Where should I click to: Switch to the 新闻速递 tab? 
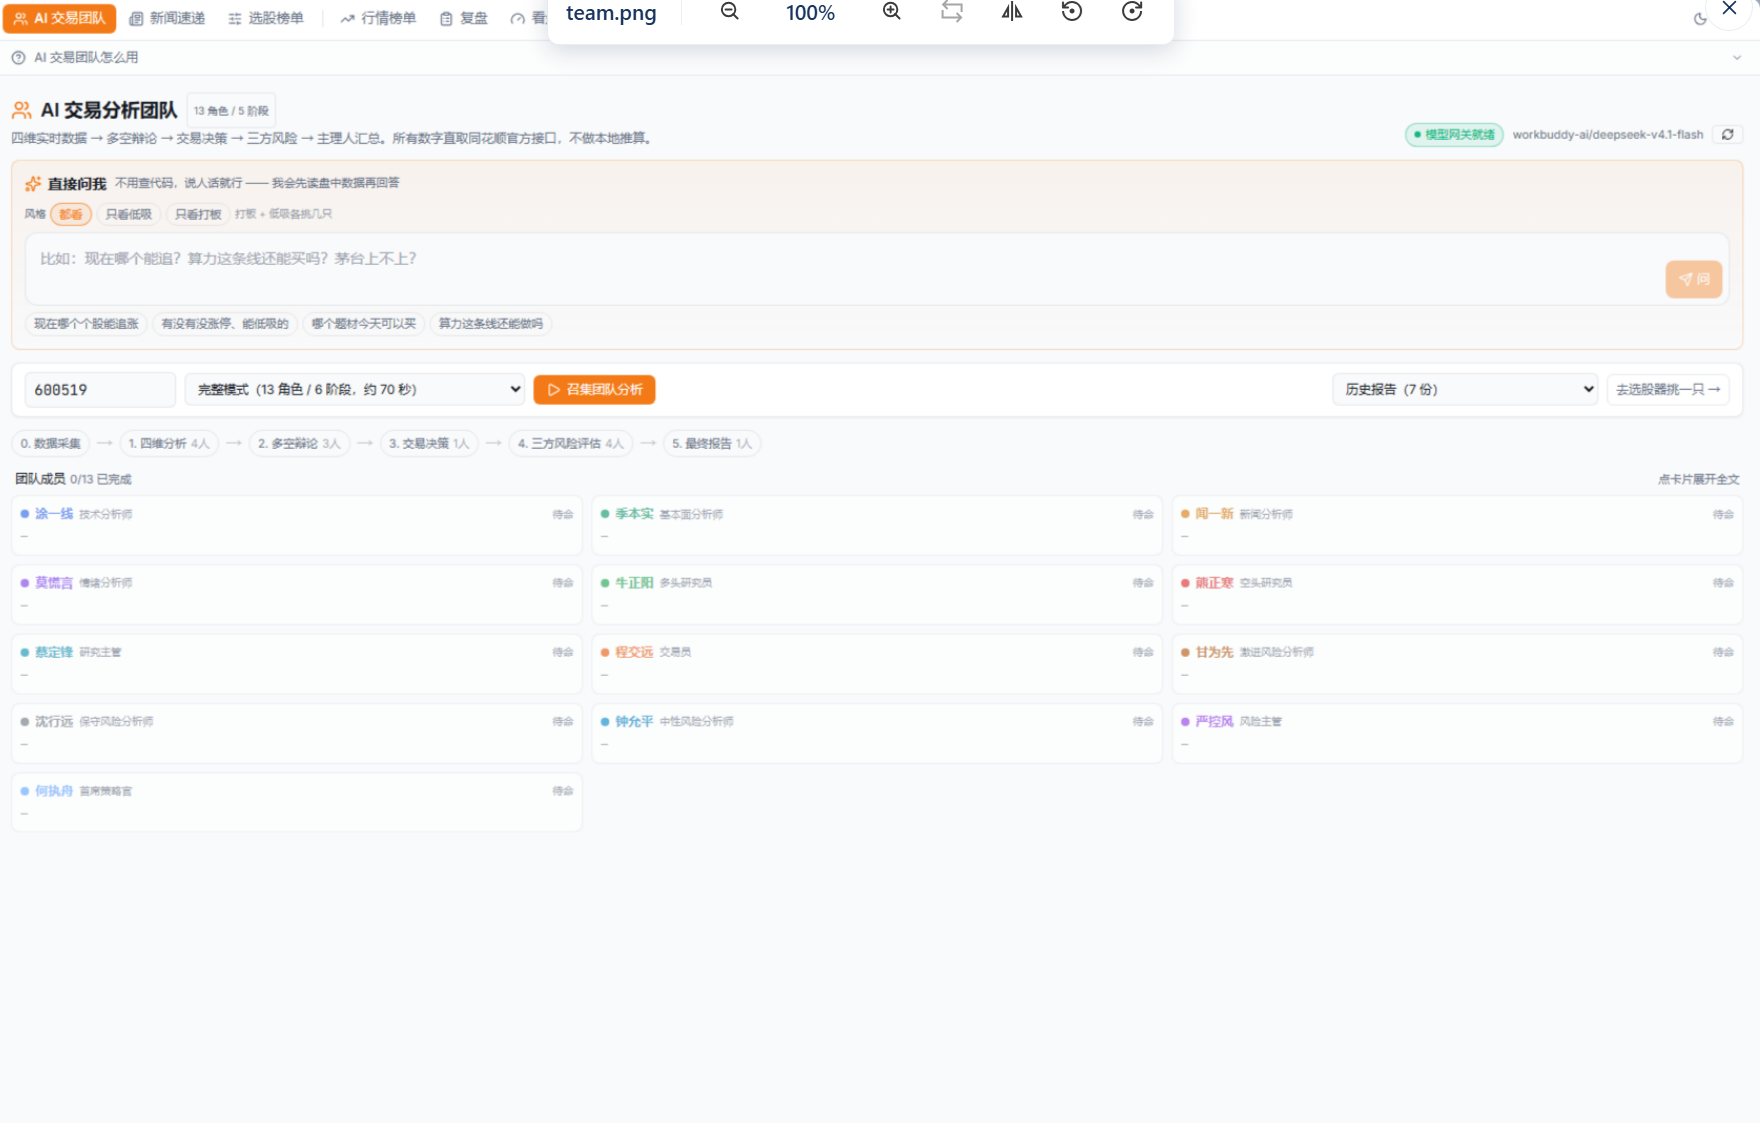[168, 18]
